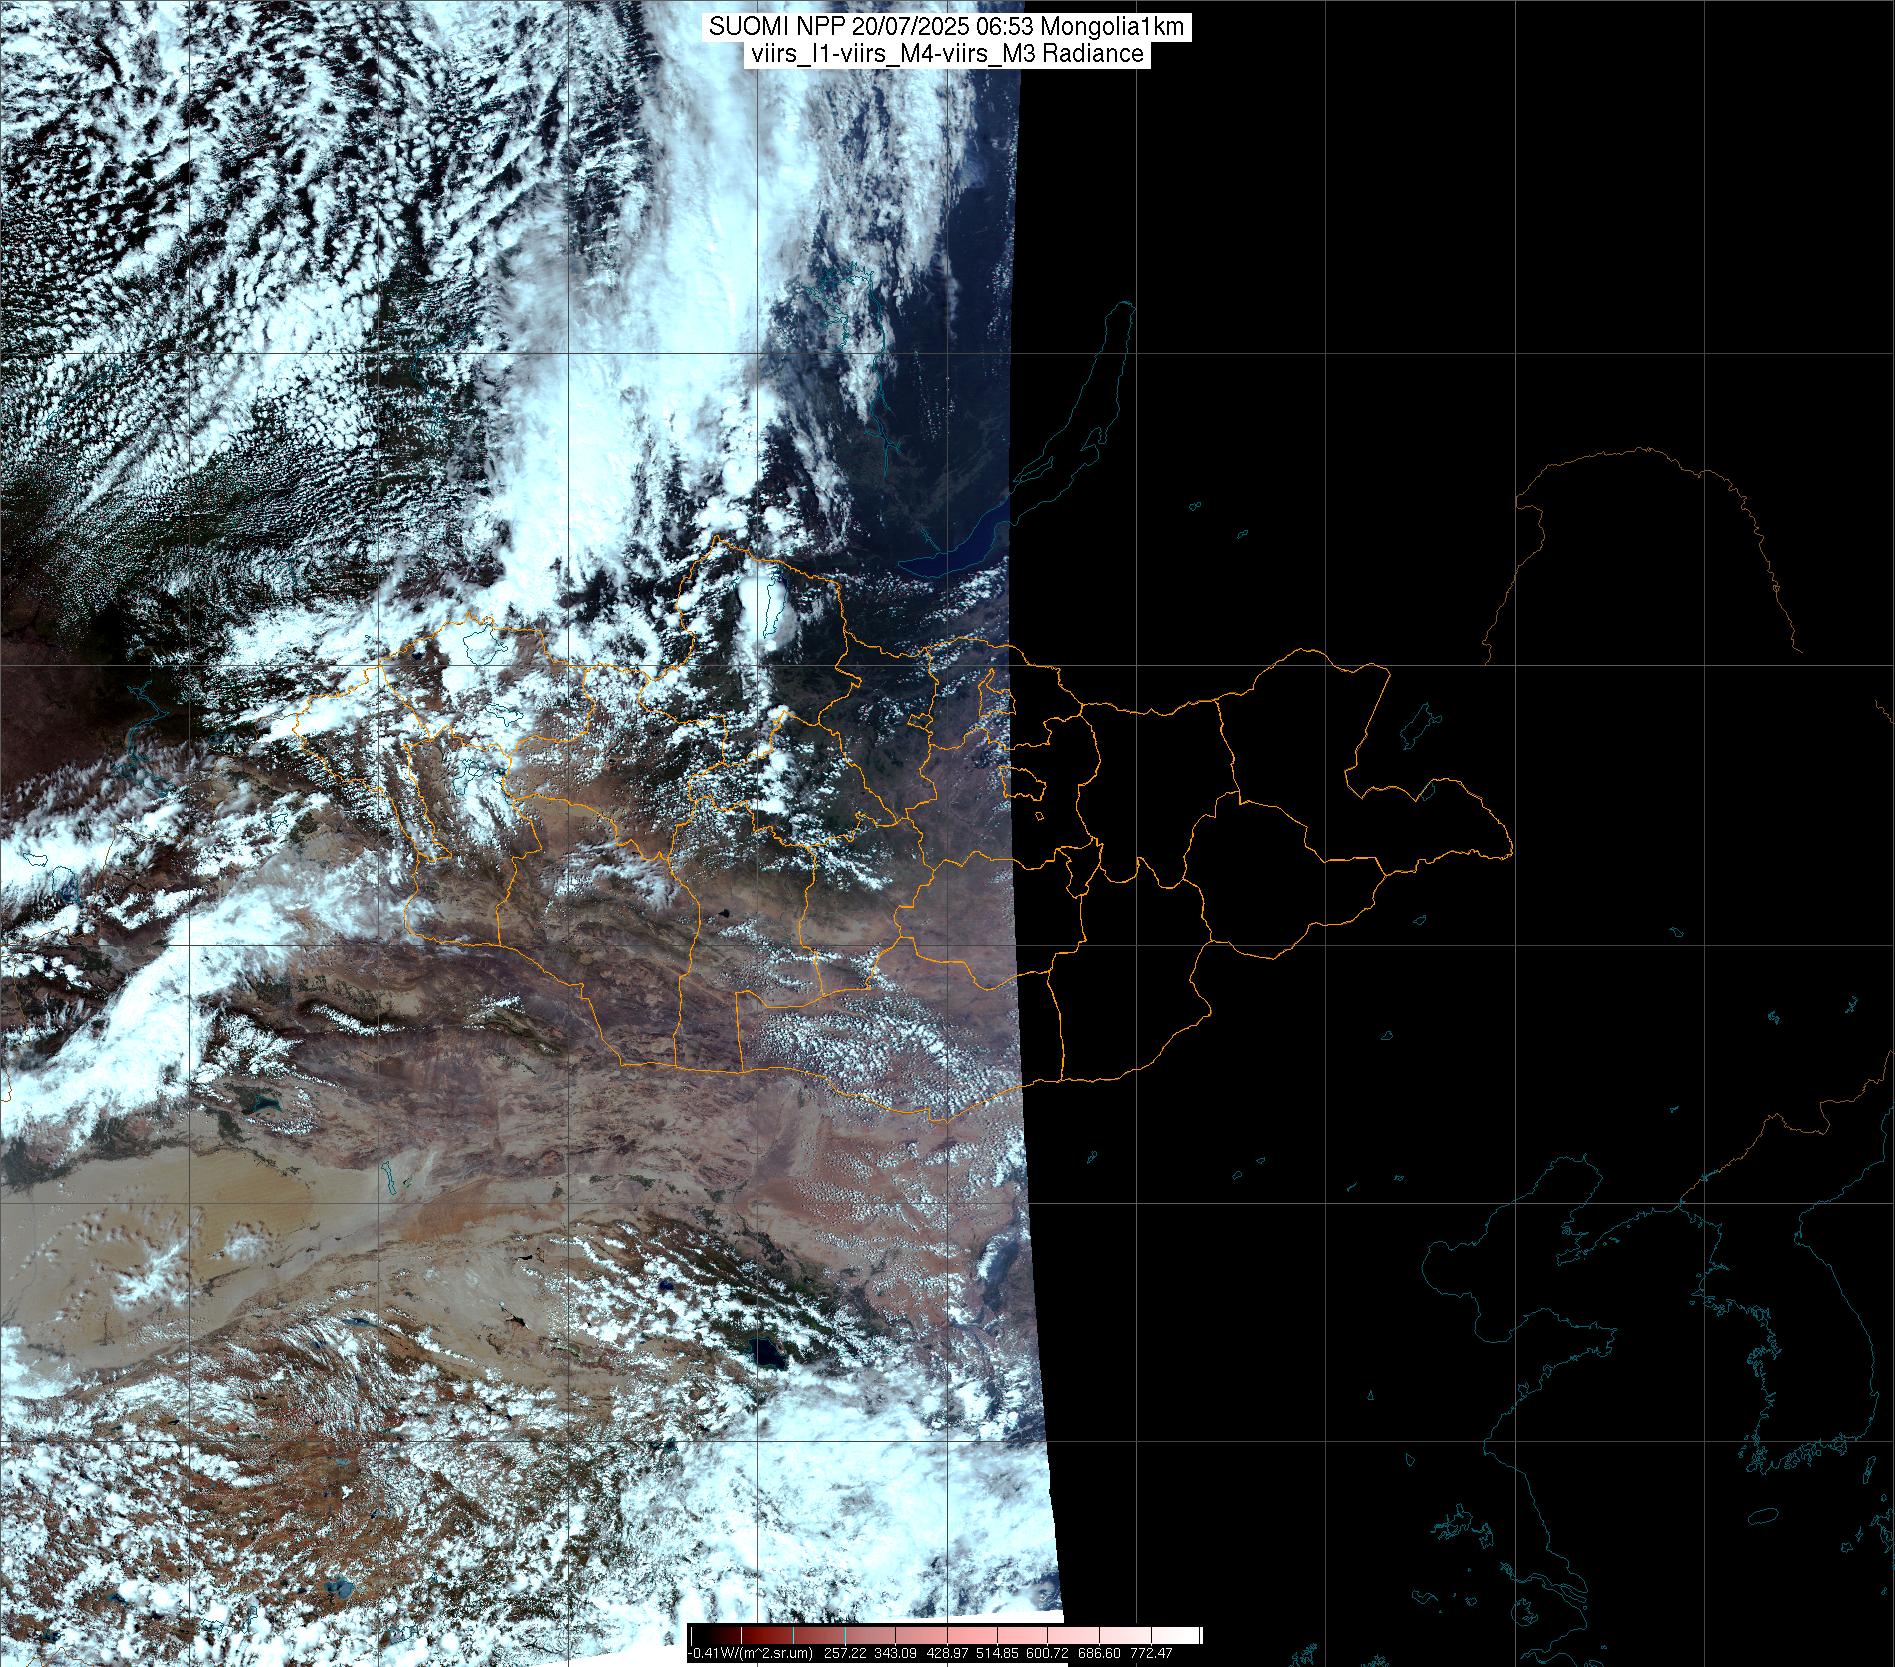Image resolution: width=1895 pixels, height=1667 pixels.
Task: Click the '-0.41W/(m^2.sr.um)' scale label
Action: pyautogui.click(x=750, y=1653)
